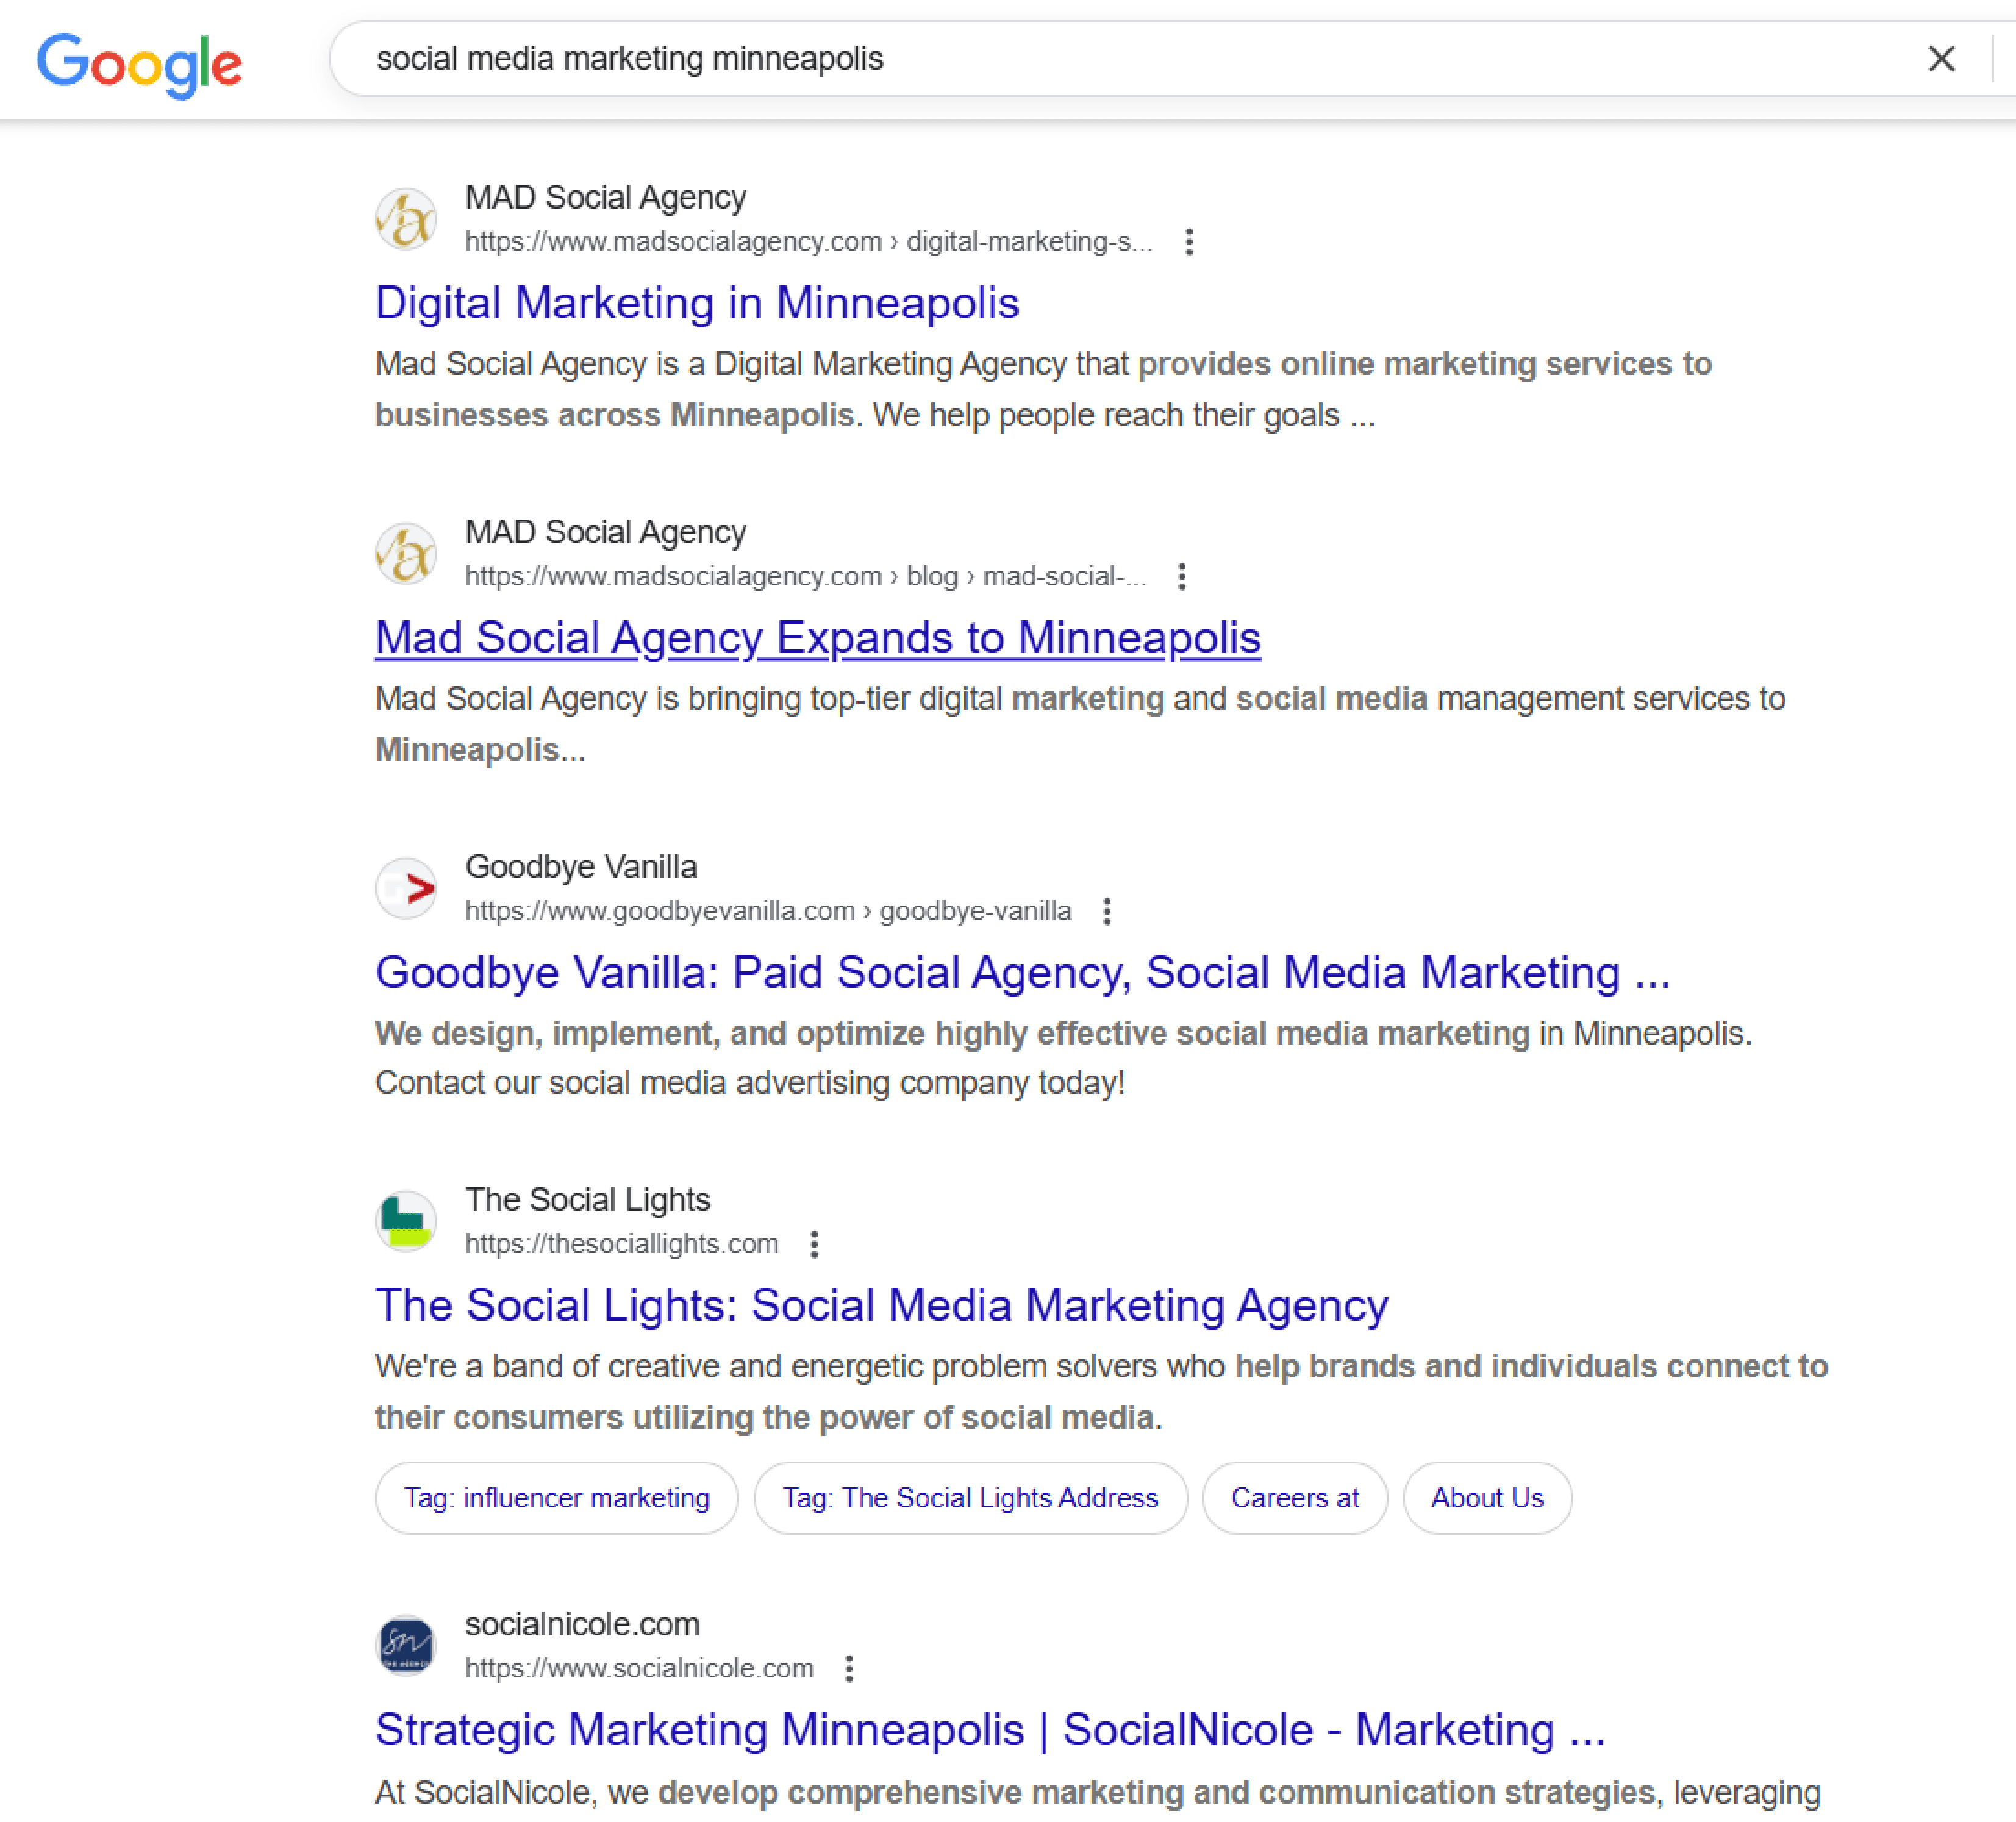The height and width of the screenshot is (1822, 2016).
Task: Select the Tag: influencer marketing chip
Action: pyautogui.click(x=556, y=1498)
